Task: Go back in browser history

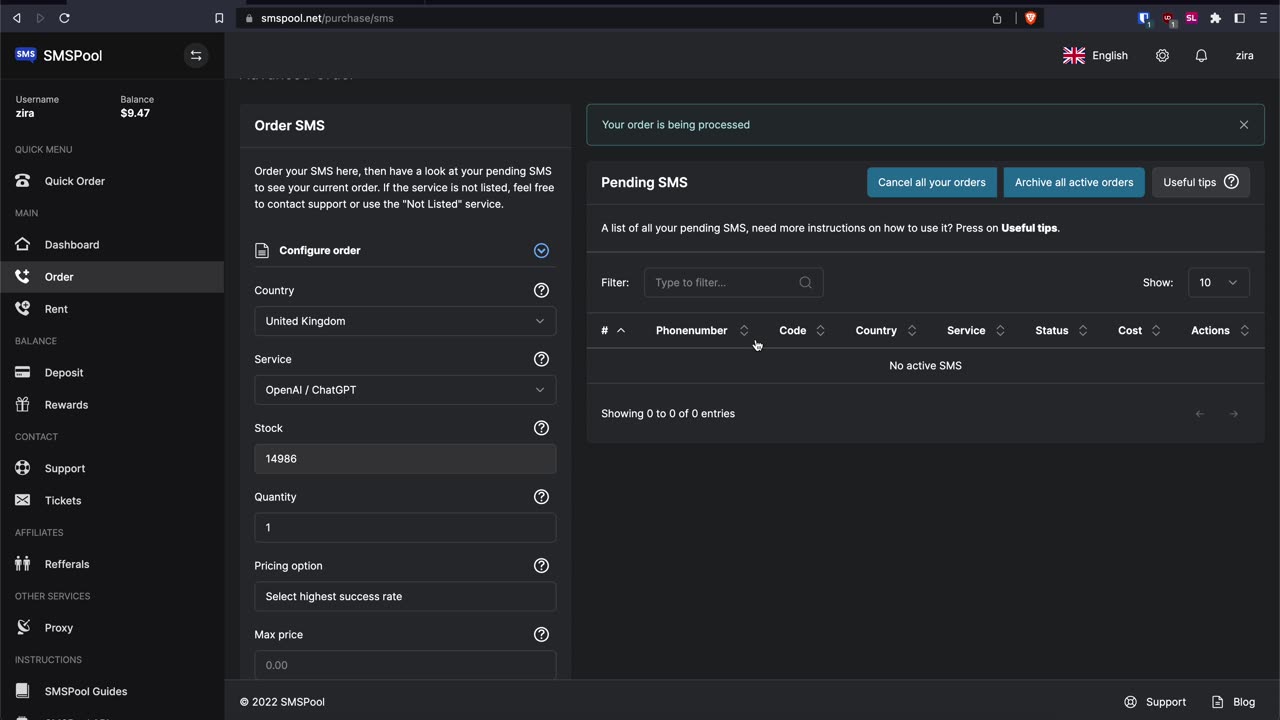Action: click(17, 18)
